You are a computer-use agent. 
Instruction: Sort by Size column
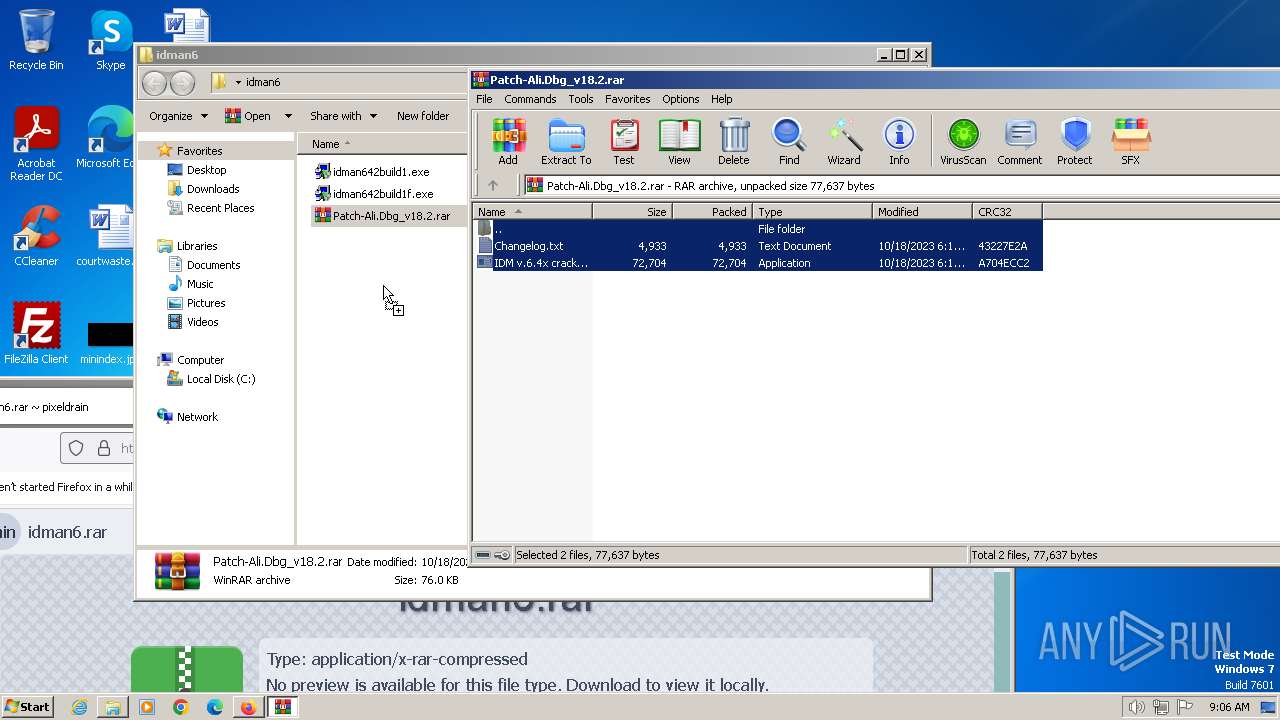click(632, 211)
